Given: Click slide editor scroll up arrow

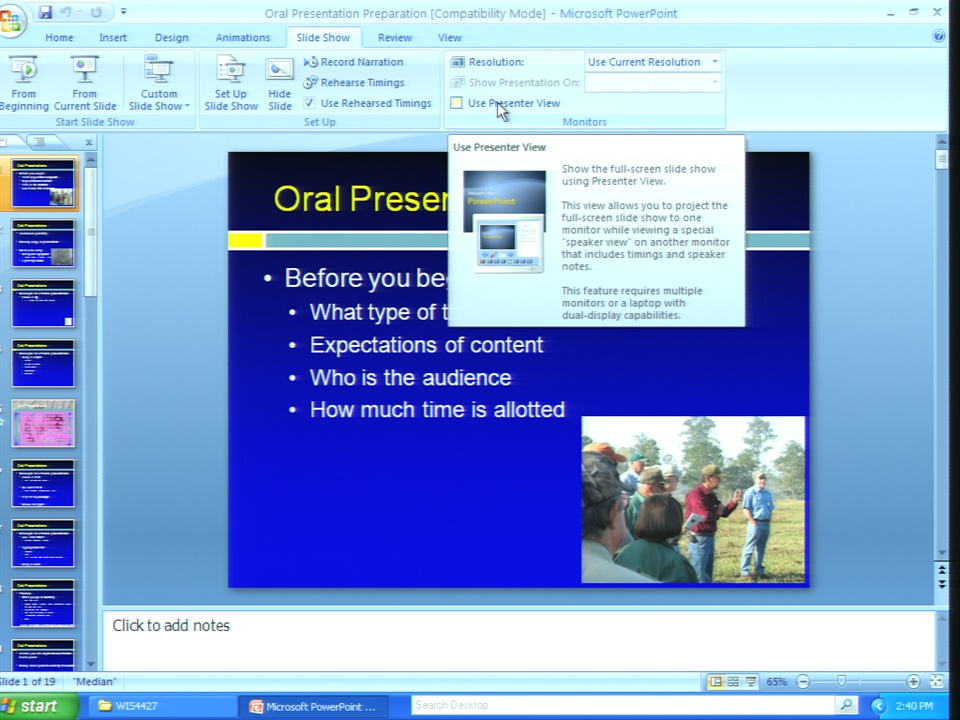Looking at the screenshot, I should [x=942, y=141].
